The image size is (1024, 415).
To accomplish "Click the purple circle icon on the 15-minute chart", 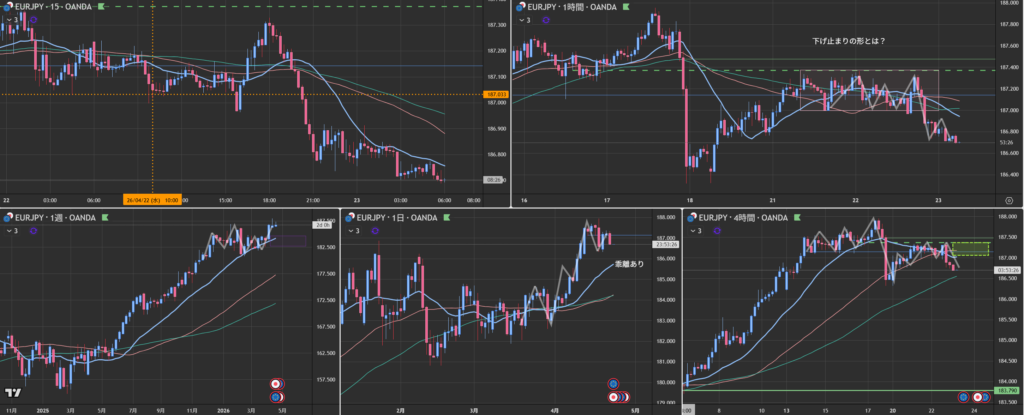I will [x=36, y=20].
